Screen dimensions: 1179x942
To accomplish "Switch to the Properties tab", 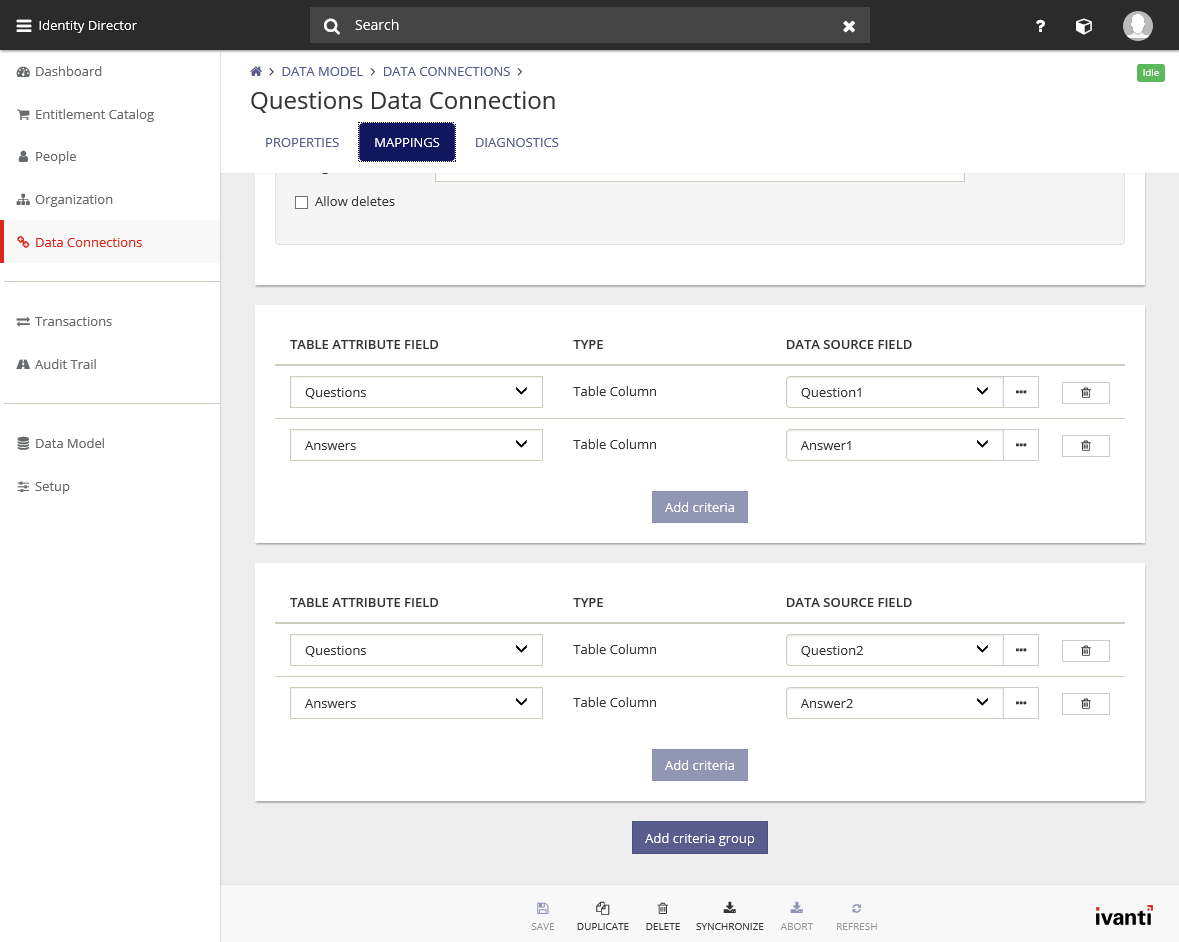I will point(302,143).
